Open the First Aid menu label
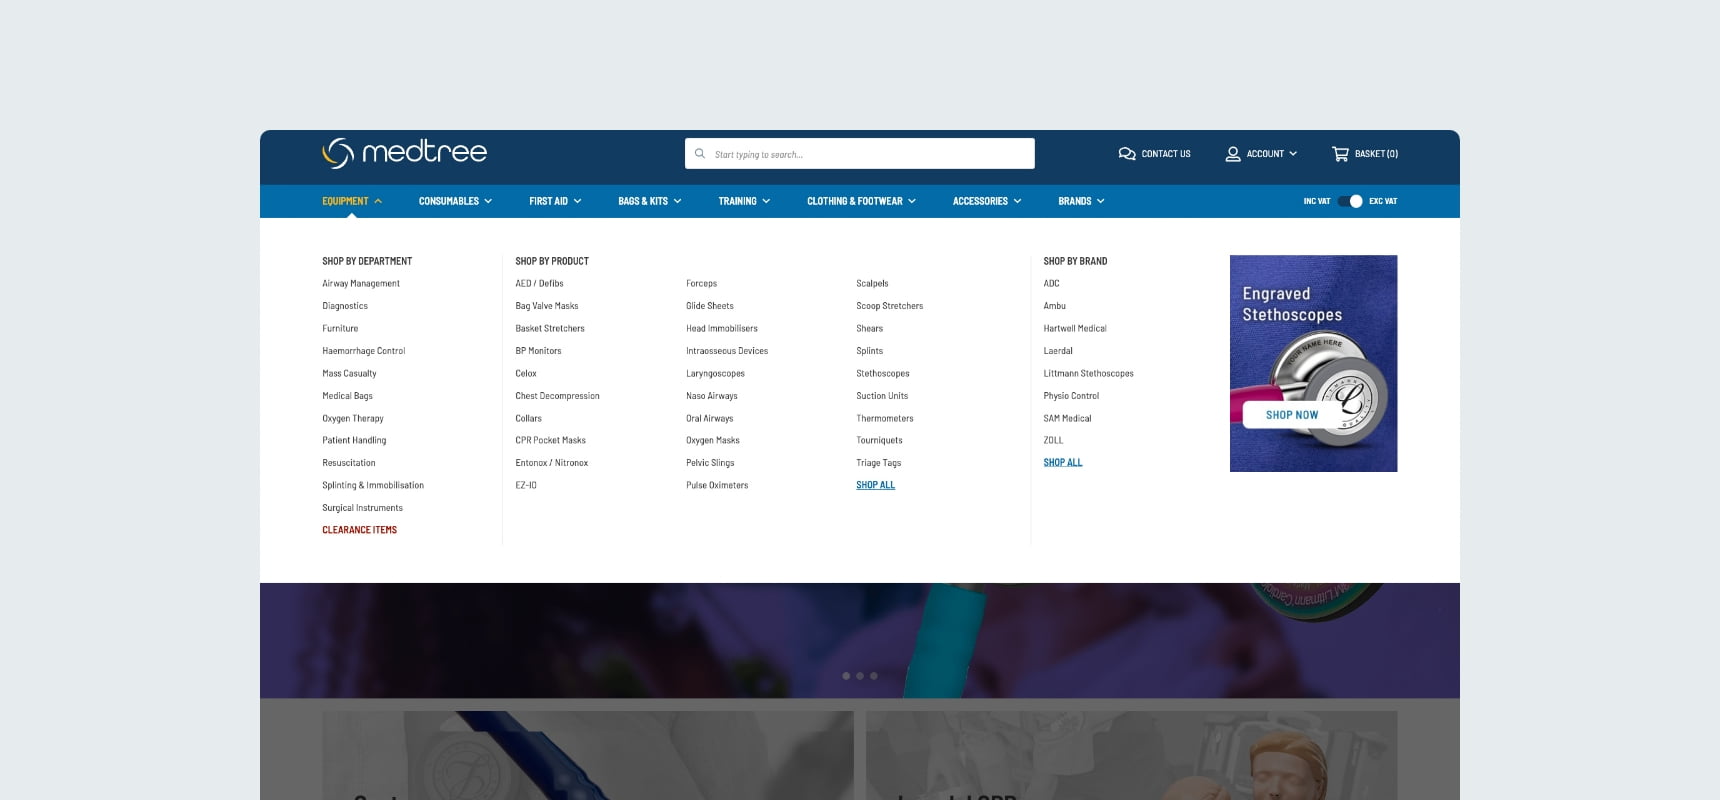Viewport: 1720px width, 800px height. (548, 201)
